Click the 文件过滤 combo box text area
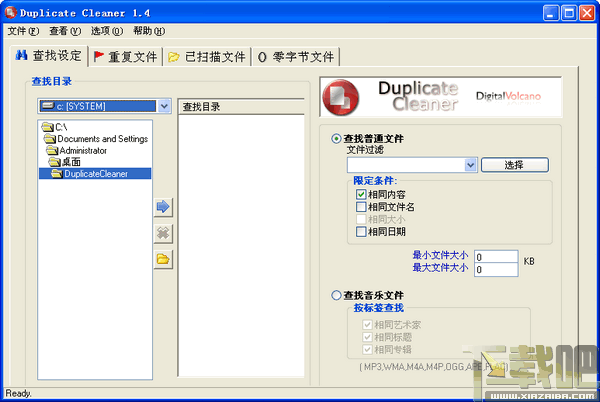The width and height of the screenshot is (600, 402). (x=406, y=165)
